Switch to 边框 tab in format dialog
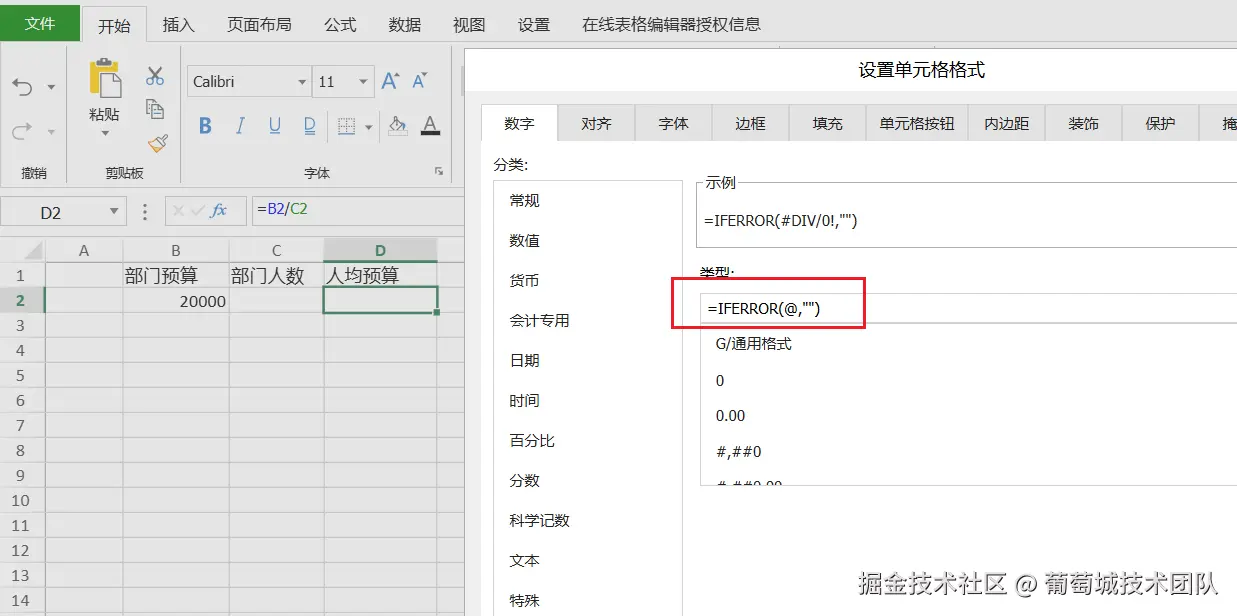 point(750,124)
